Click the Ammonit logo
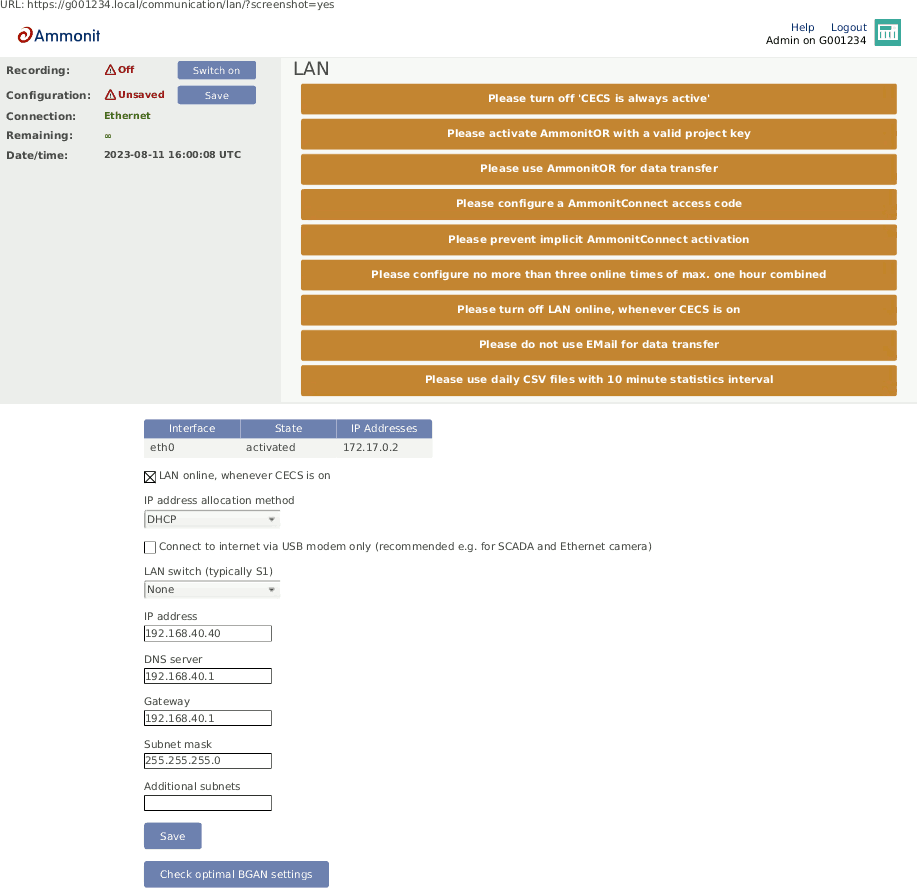The image size is (917, 889). [57, 35]
